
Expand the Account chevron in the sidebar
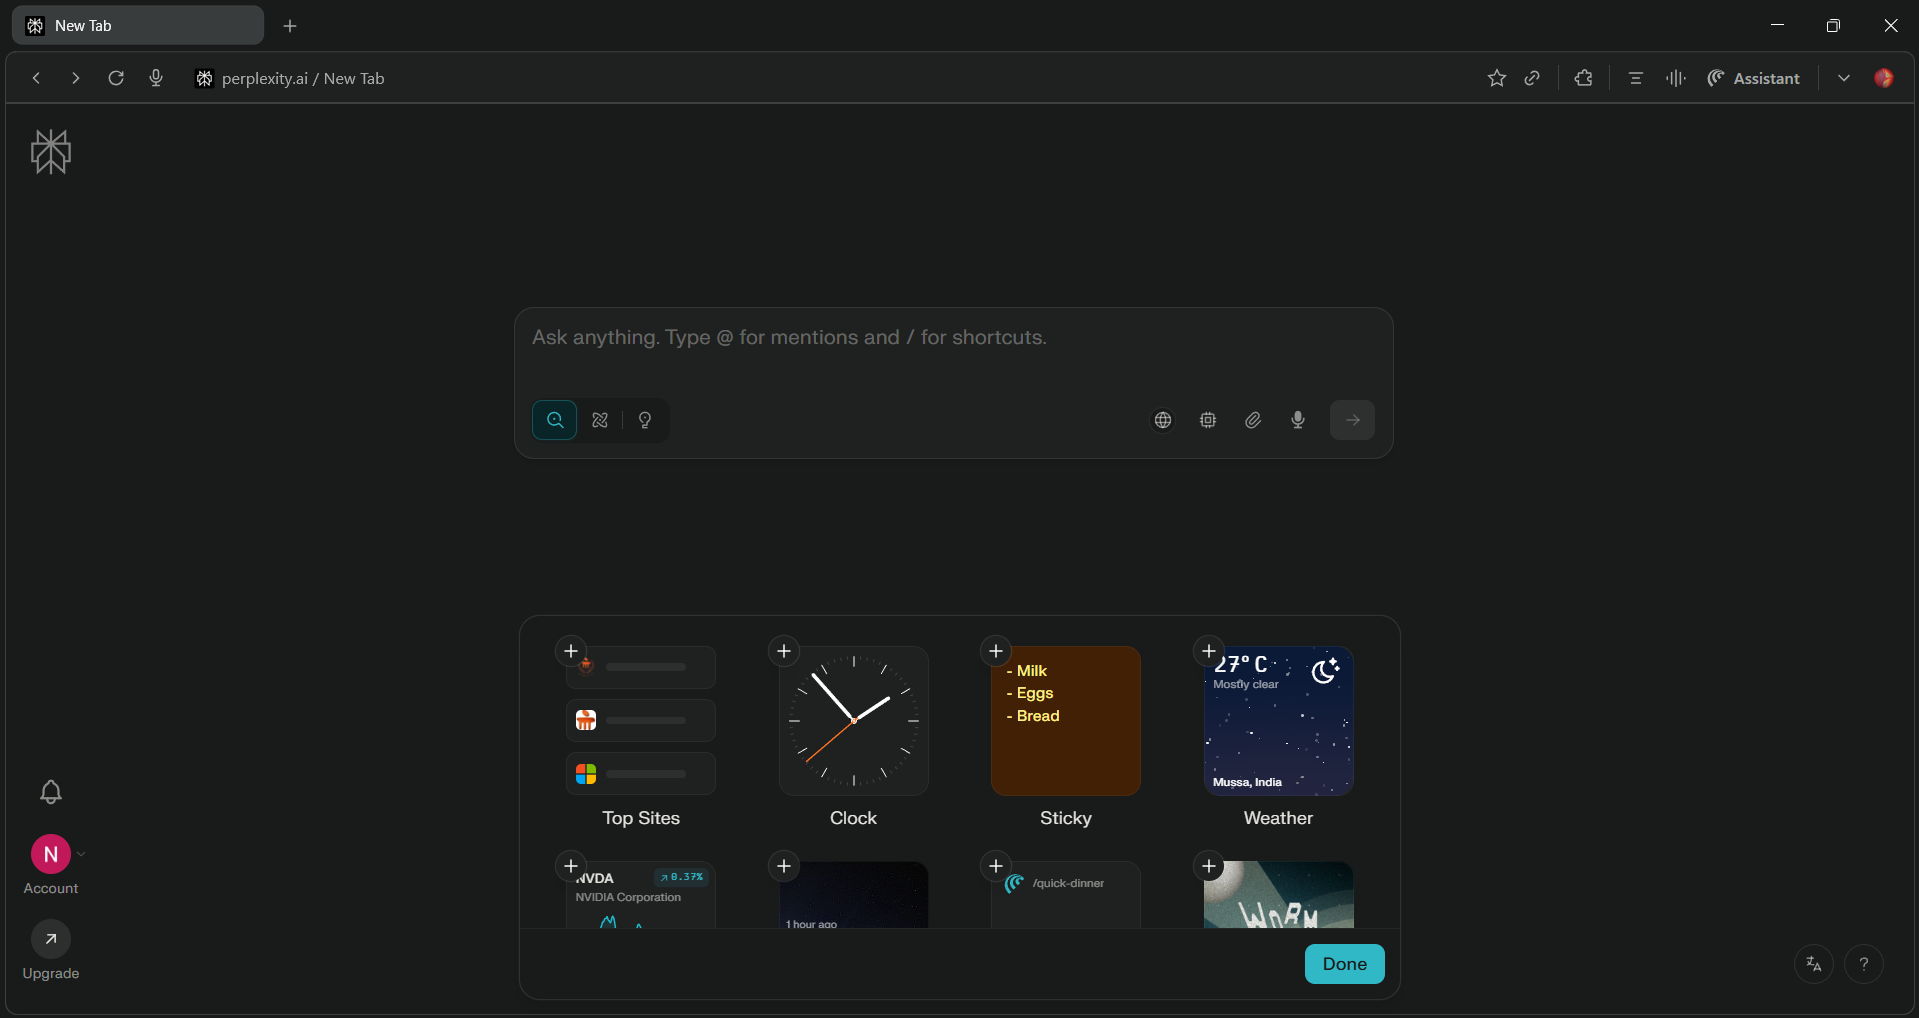click(80, 853)
